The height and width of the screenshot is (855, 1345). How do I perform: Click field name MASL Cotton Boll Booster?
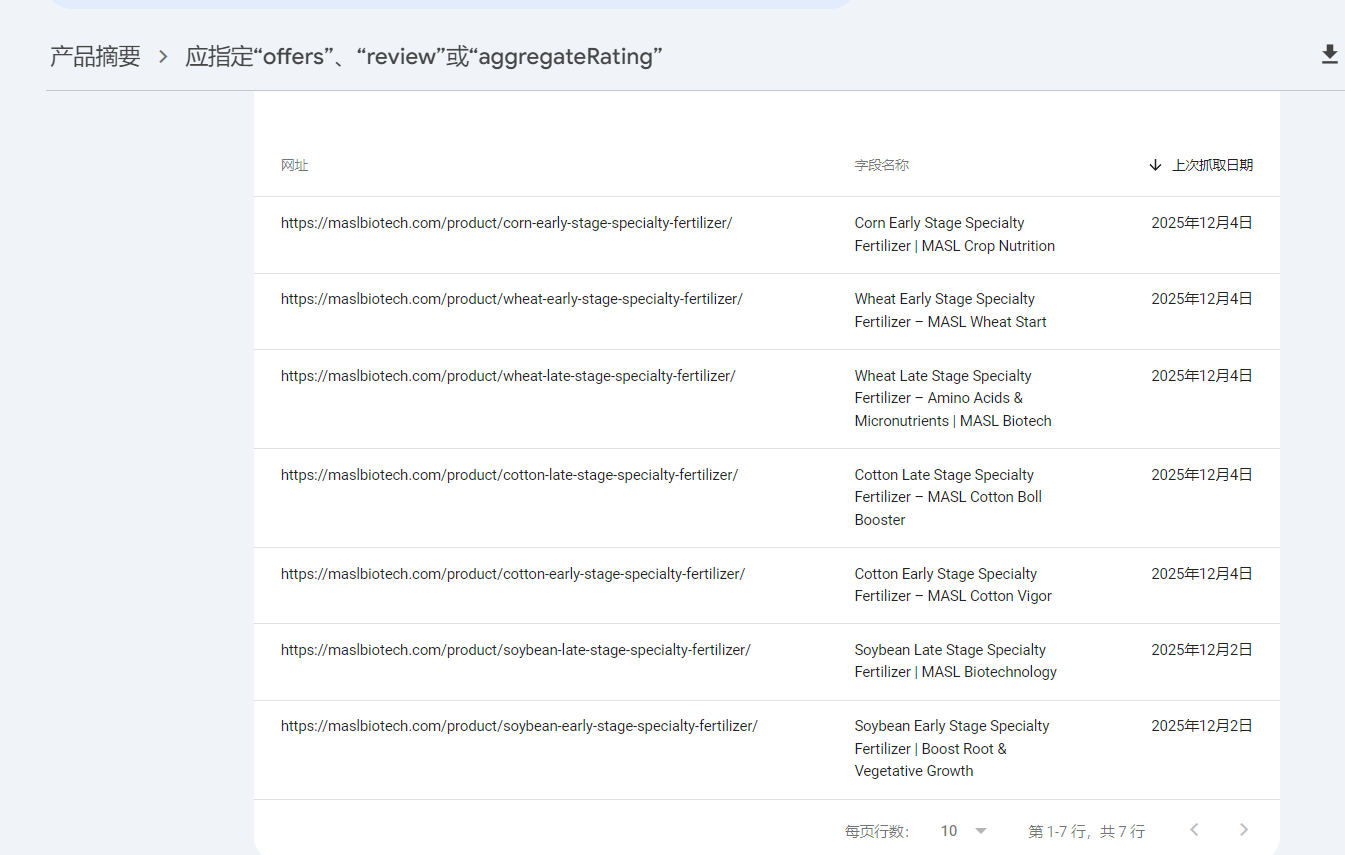coord(948,497)
